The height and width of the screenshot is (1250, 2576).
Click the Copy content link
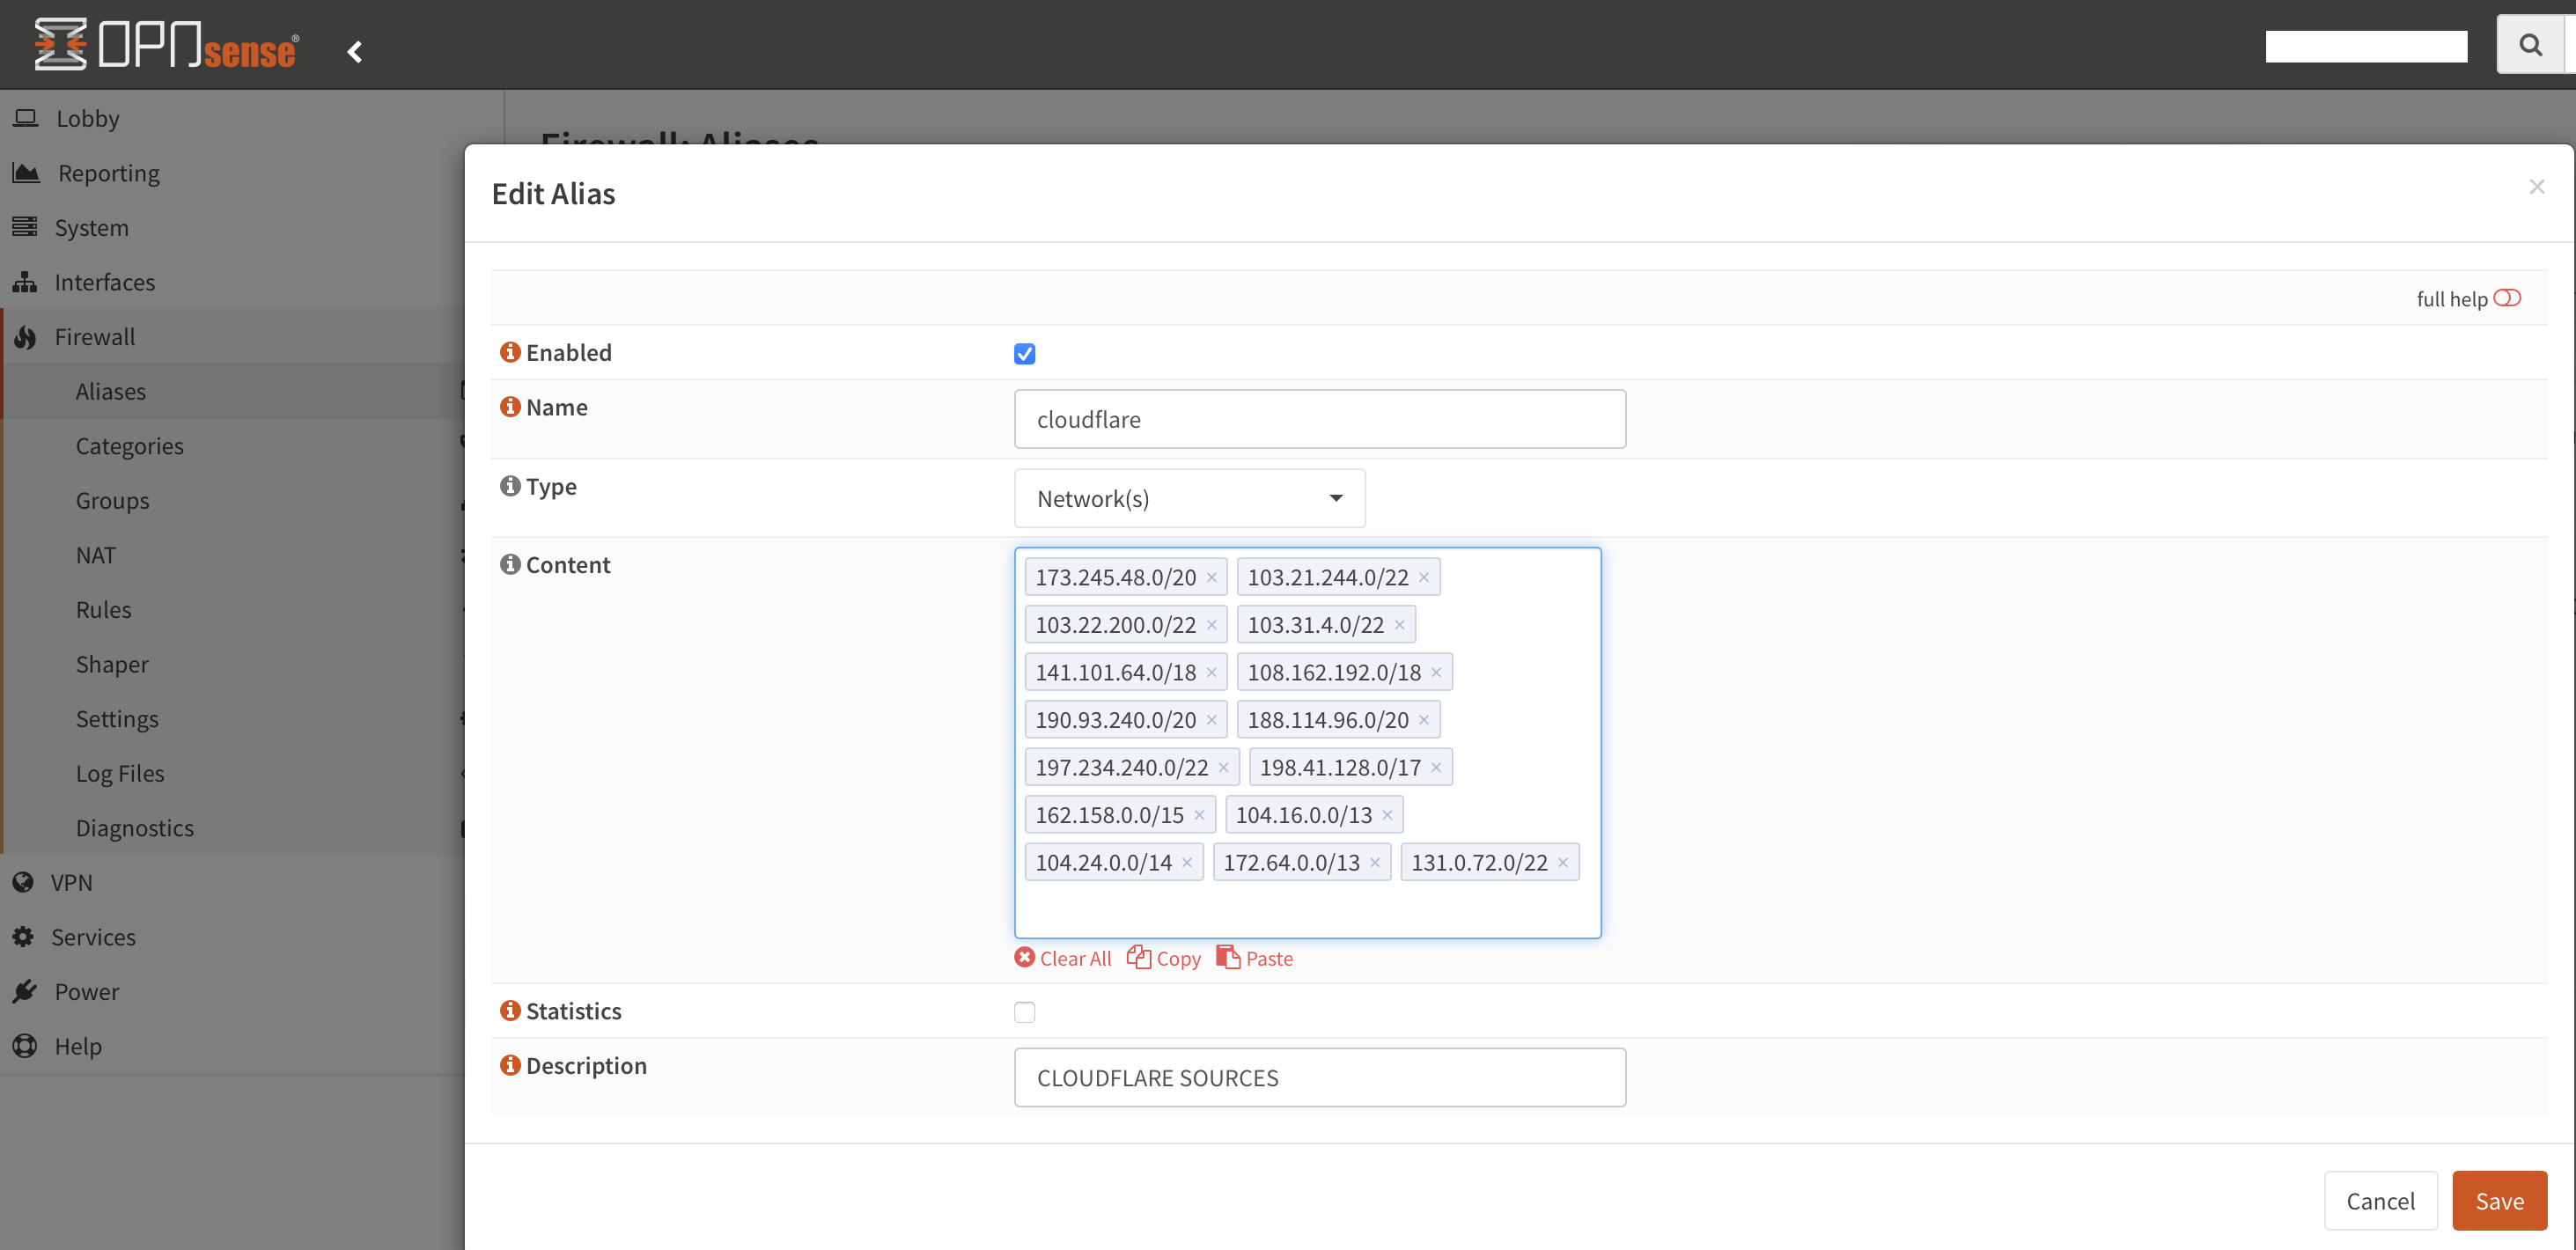click(1165, 958)
